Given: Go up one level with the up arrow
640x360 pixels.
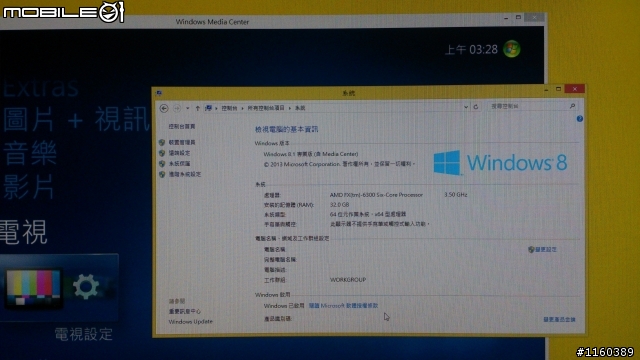Looking at the screenshot, I should pyautogui.click(x=198, y=108).
